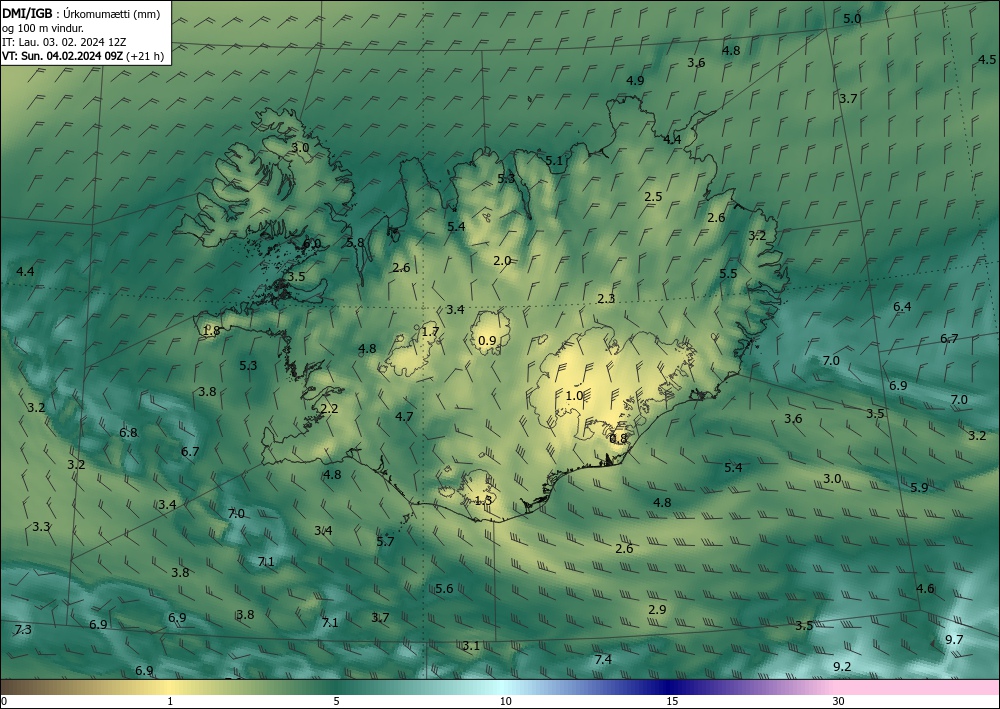Click the 9.7 value on the map
The image size is (1000, 709).
[x=954, y=640]
